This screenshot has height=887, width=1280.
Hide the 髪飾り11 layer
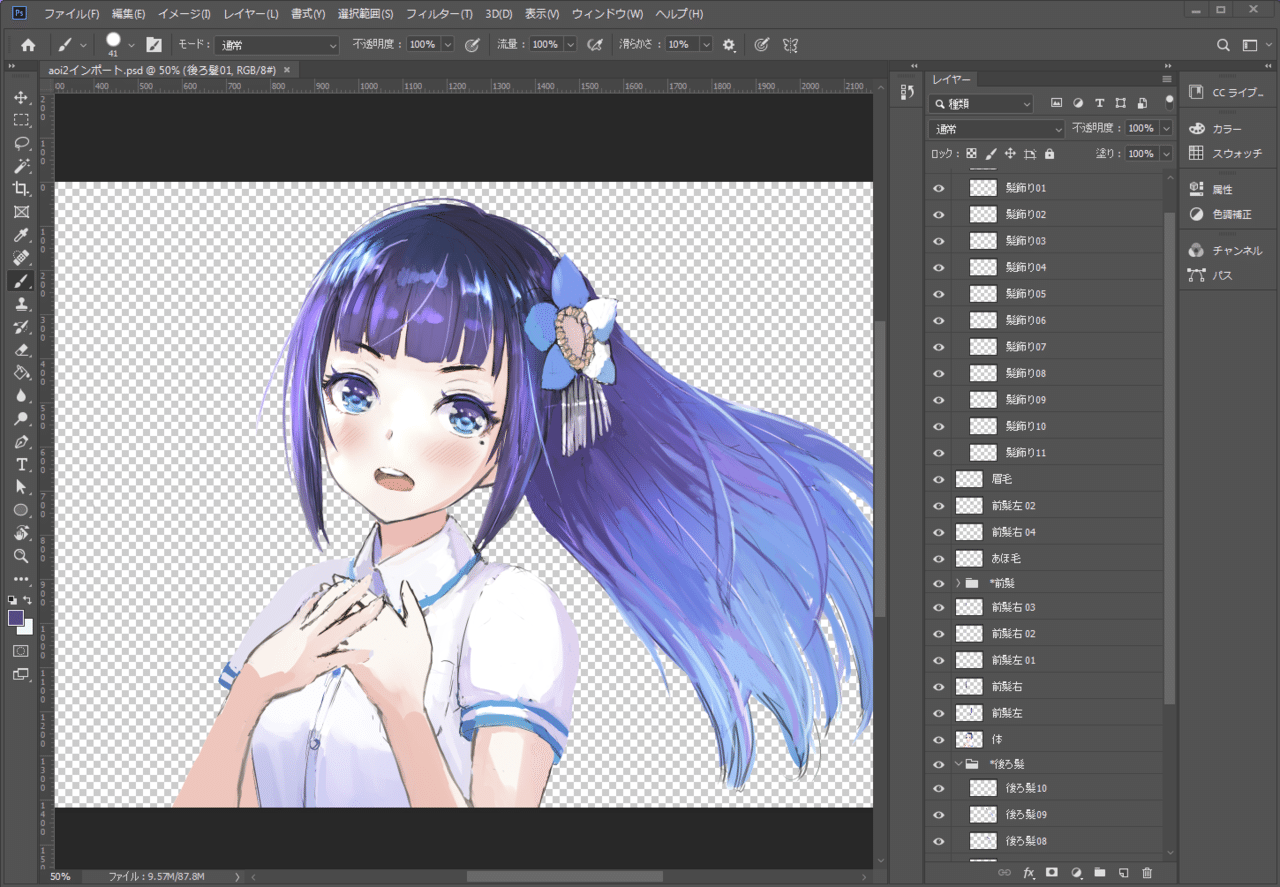[x=938, y=453]
